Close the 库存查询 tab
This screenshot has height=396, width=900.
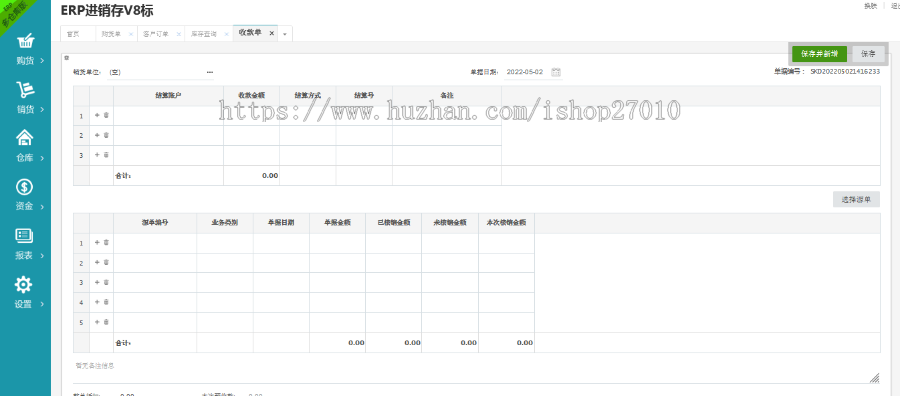click(x=226, y=34)
